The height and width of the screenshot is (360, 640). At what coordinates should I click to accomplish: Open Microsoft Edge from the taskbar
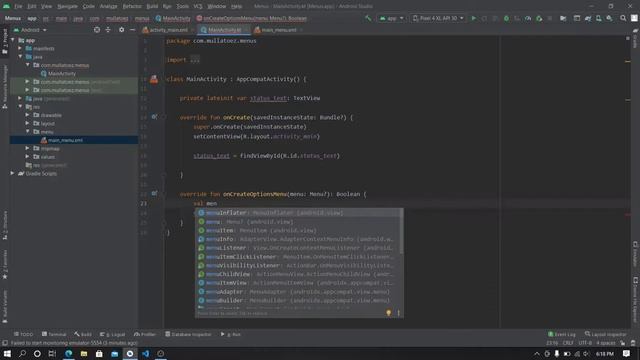pos(69,353)
